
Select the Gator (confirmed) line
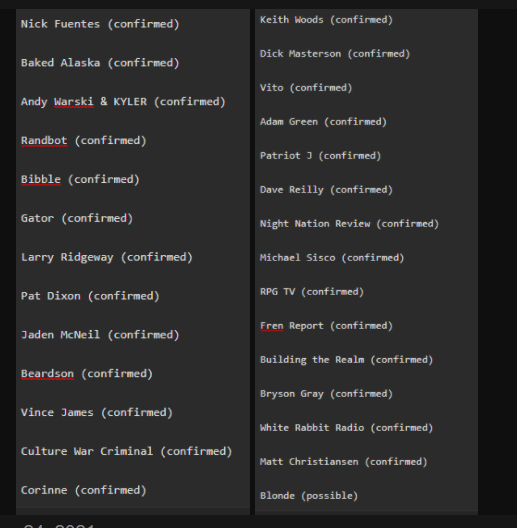pos(77,218)
